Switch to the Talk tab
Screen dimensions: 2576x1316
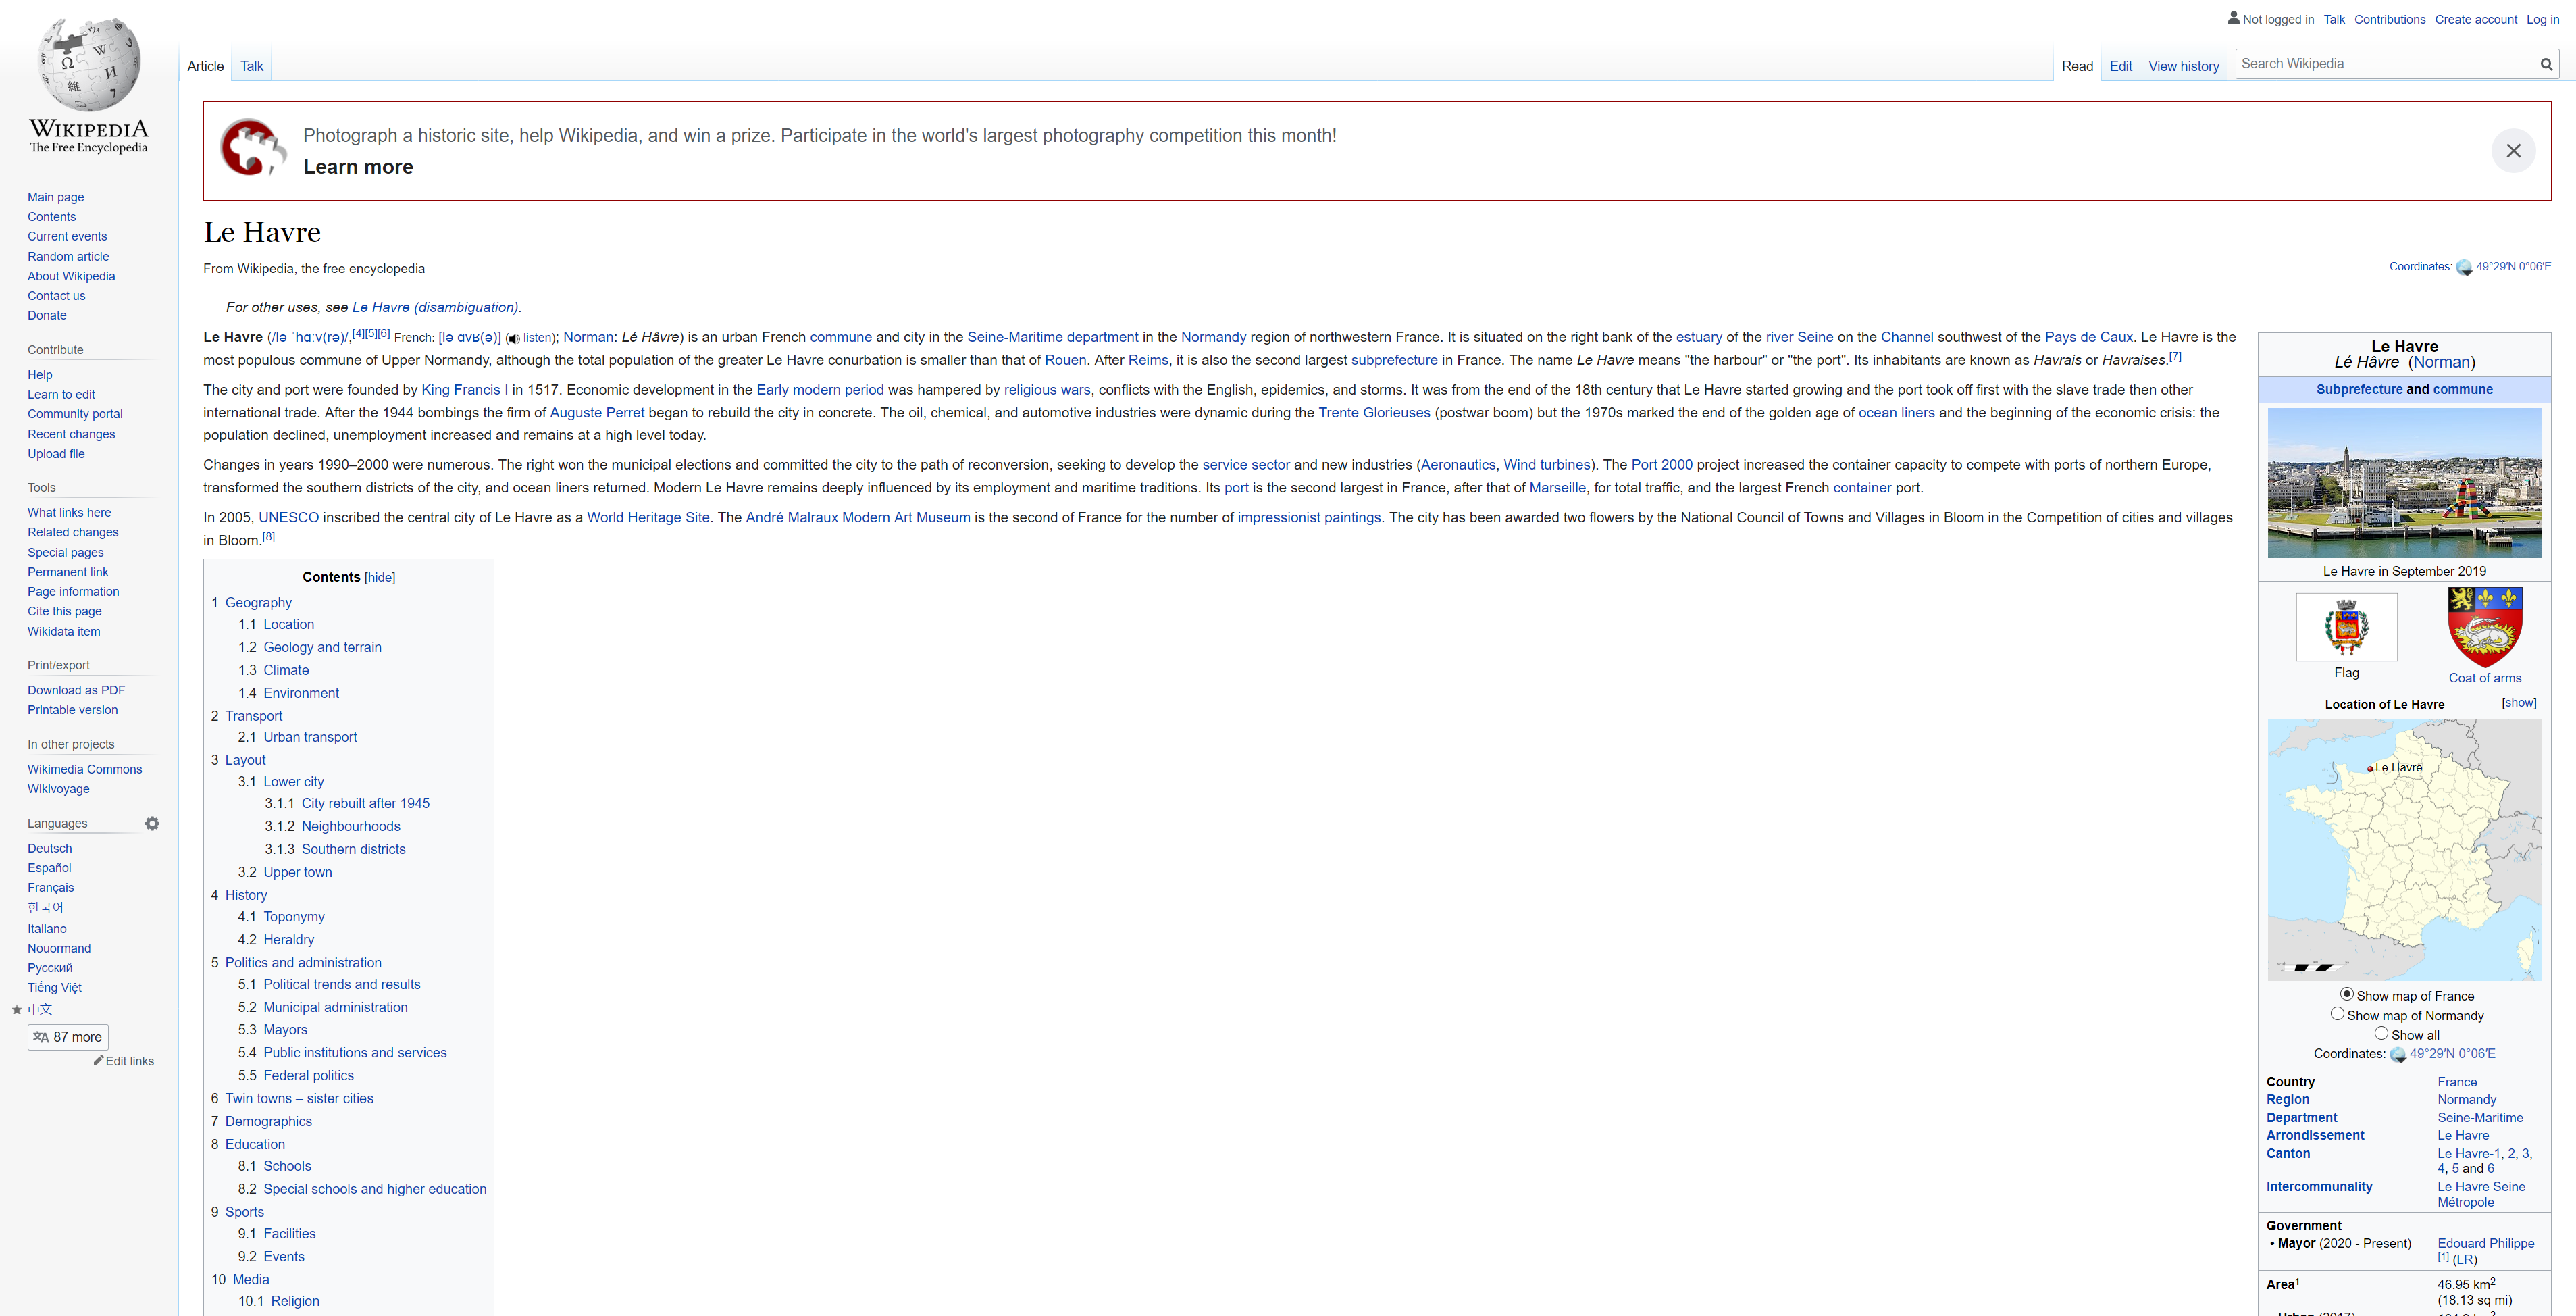tap(252, 66)
